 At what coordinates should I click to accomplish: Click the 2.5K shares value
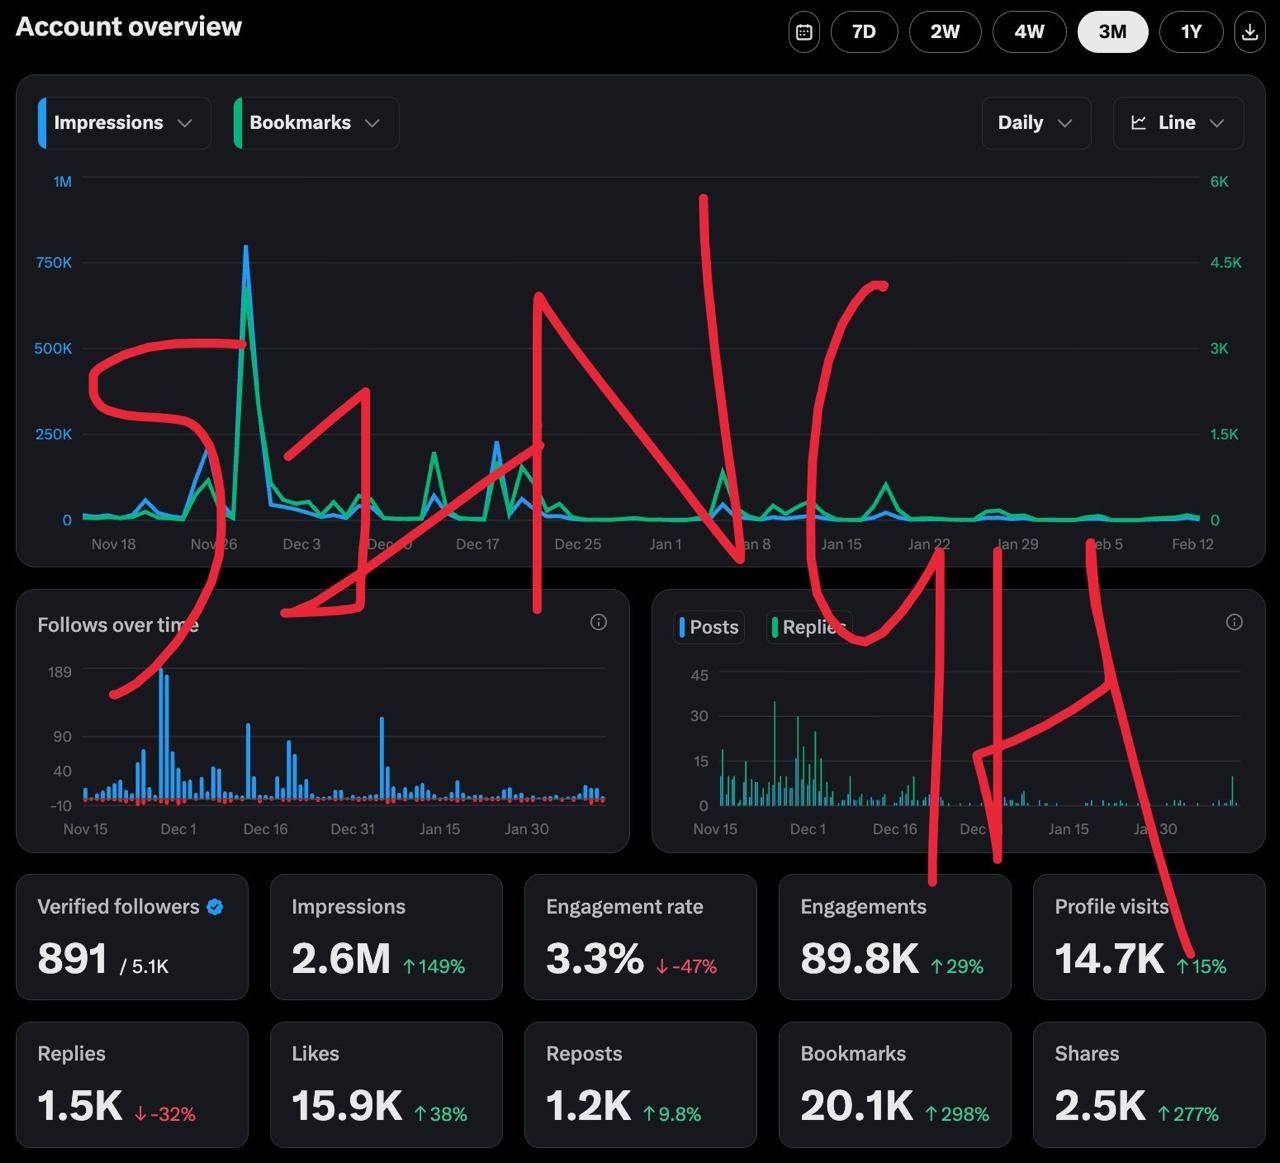1100,1106
